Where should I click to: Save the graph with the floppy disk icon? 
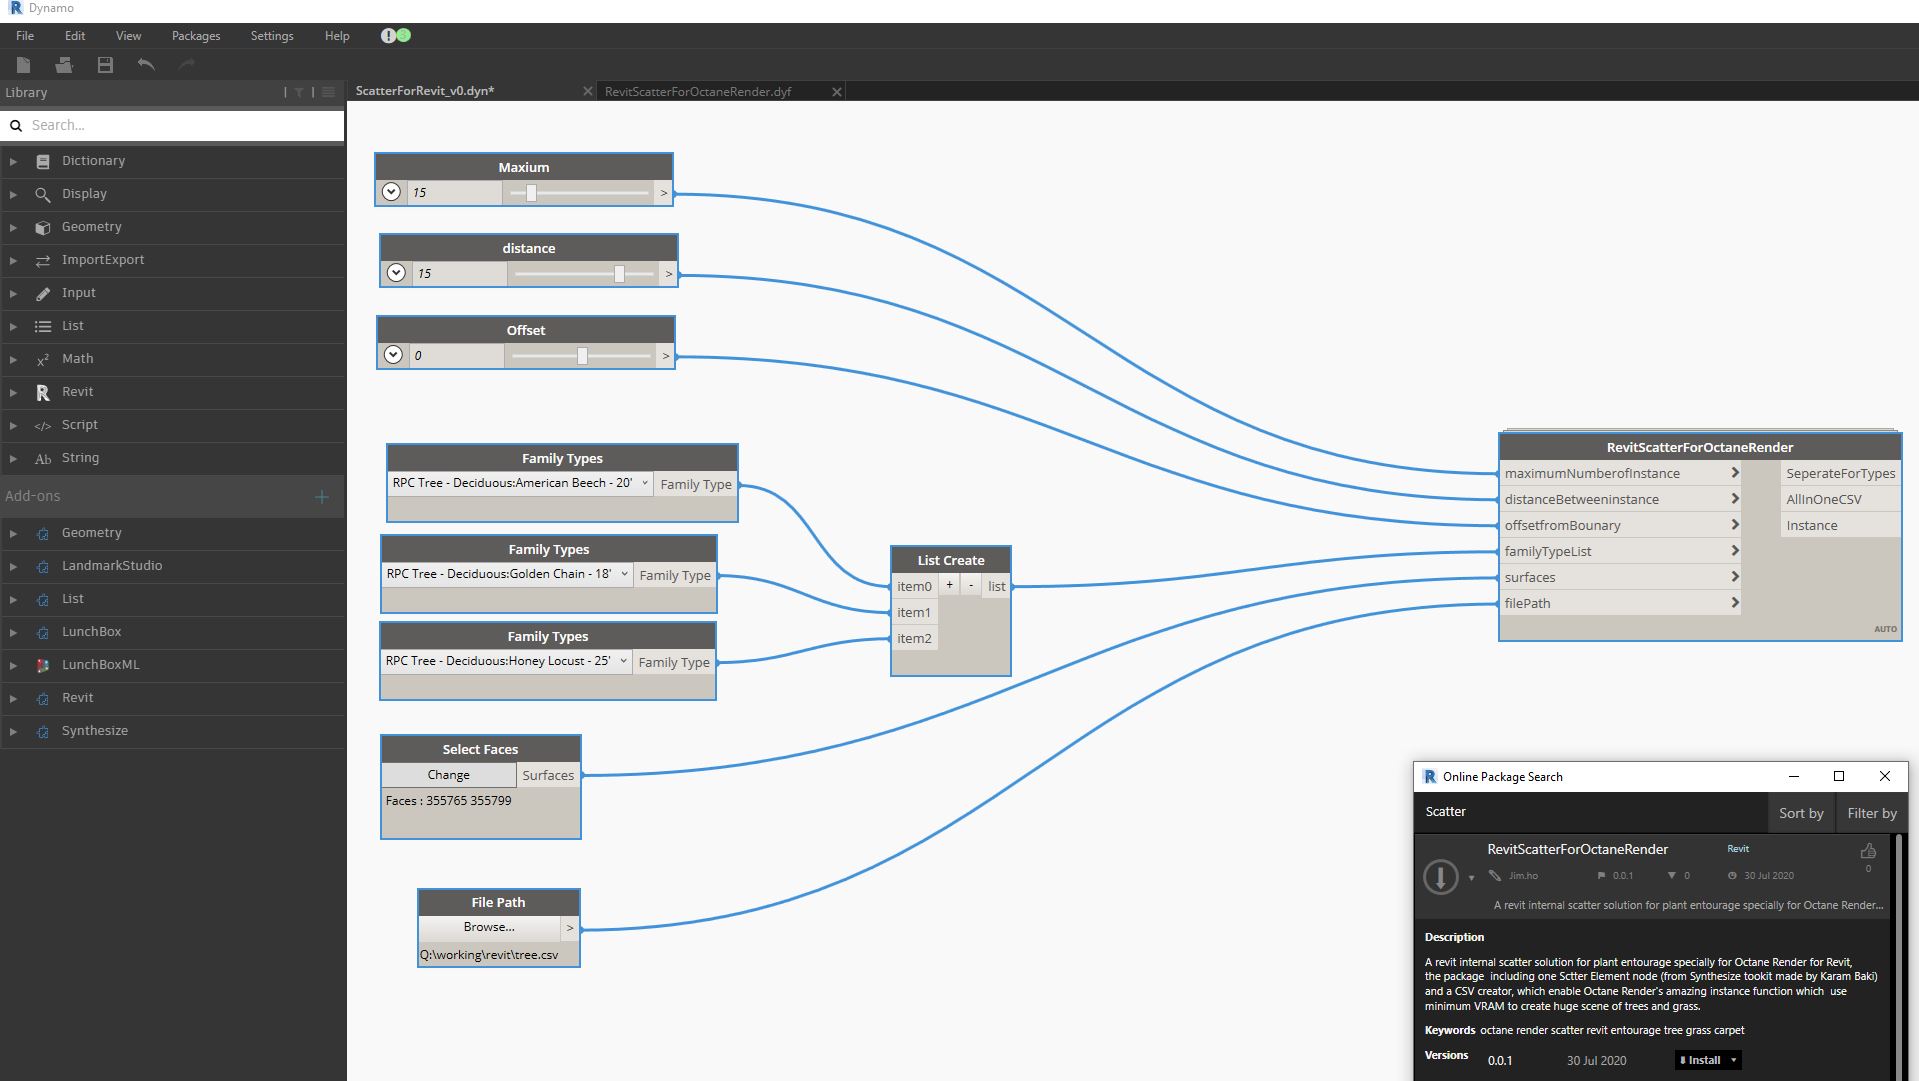[105, 65]
